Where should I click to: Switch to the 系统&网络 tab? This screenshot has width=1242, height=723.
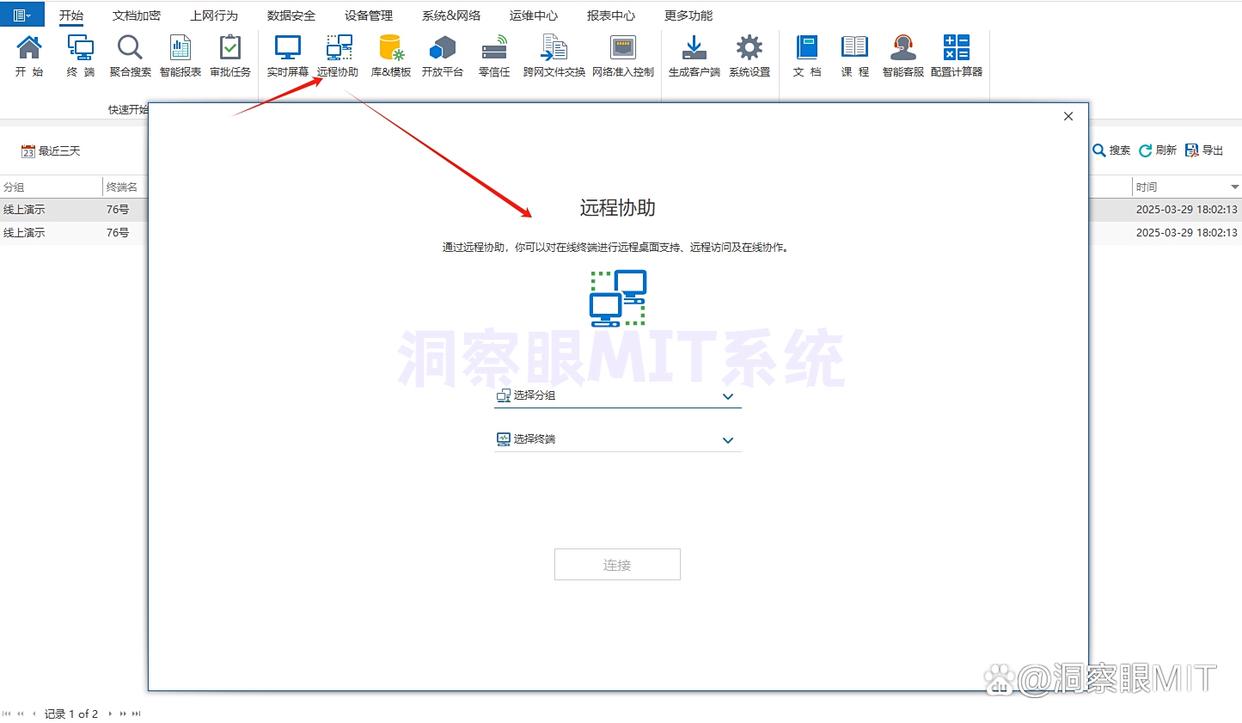451,15
